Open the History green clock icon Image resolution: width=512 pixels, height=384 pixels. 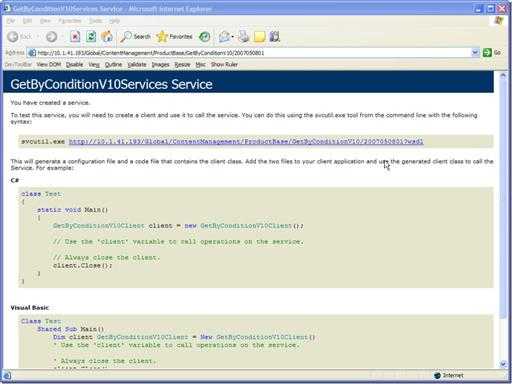(205, 37)
